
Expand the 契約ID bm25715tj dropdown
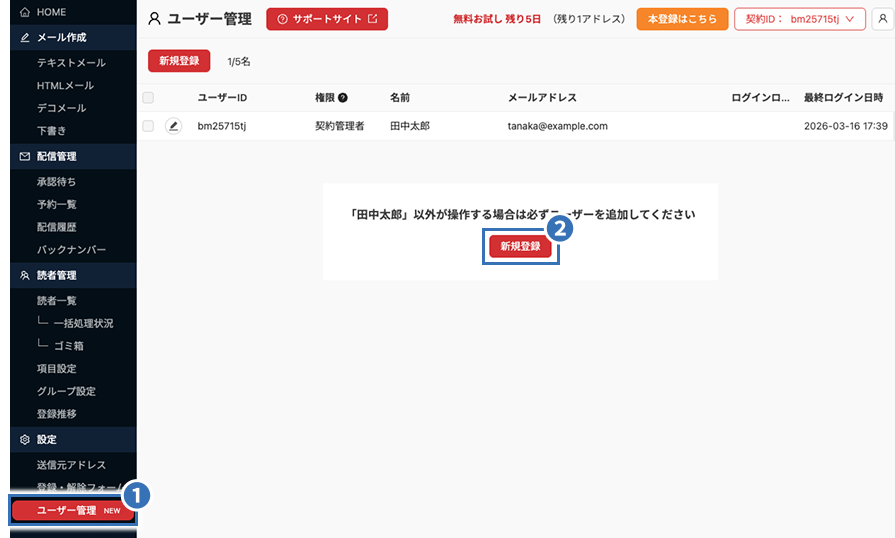800,19
